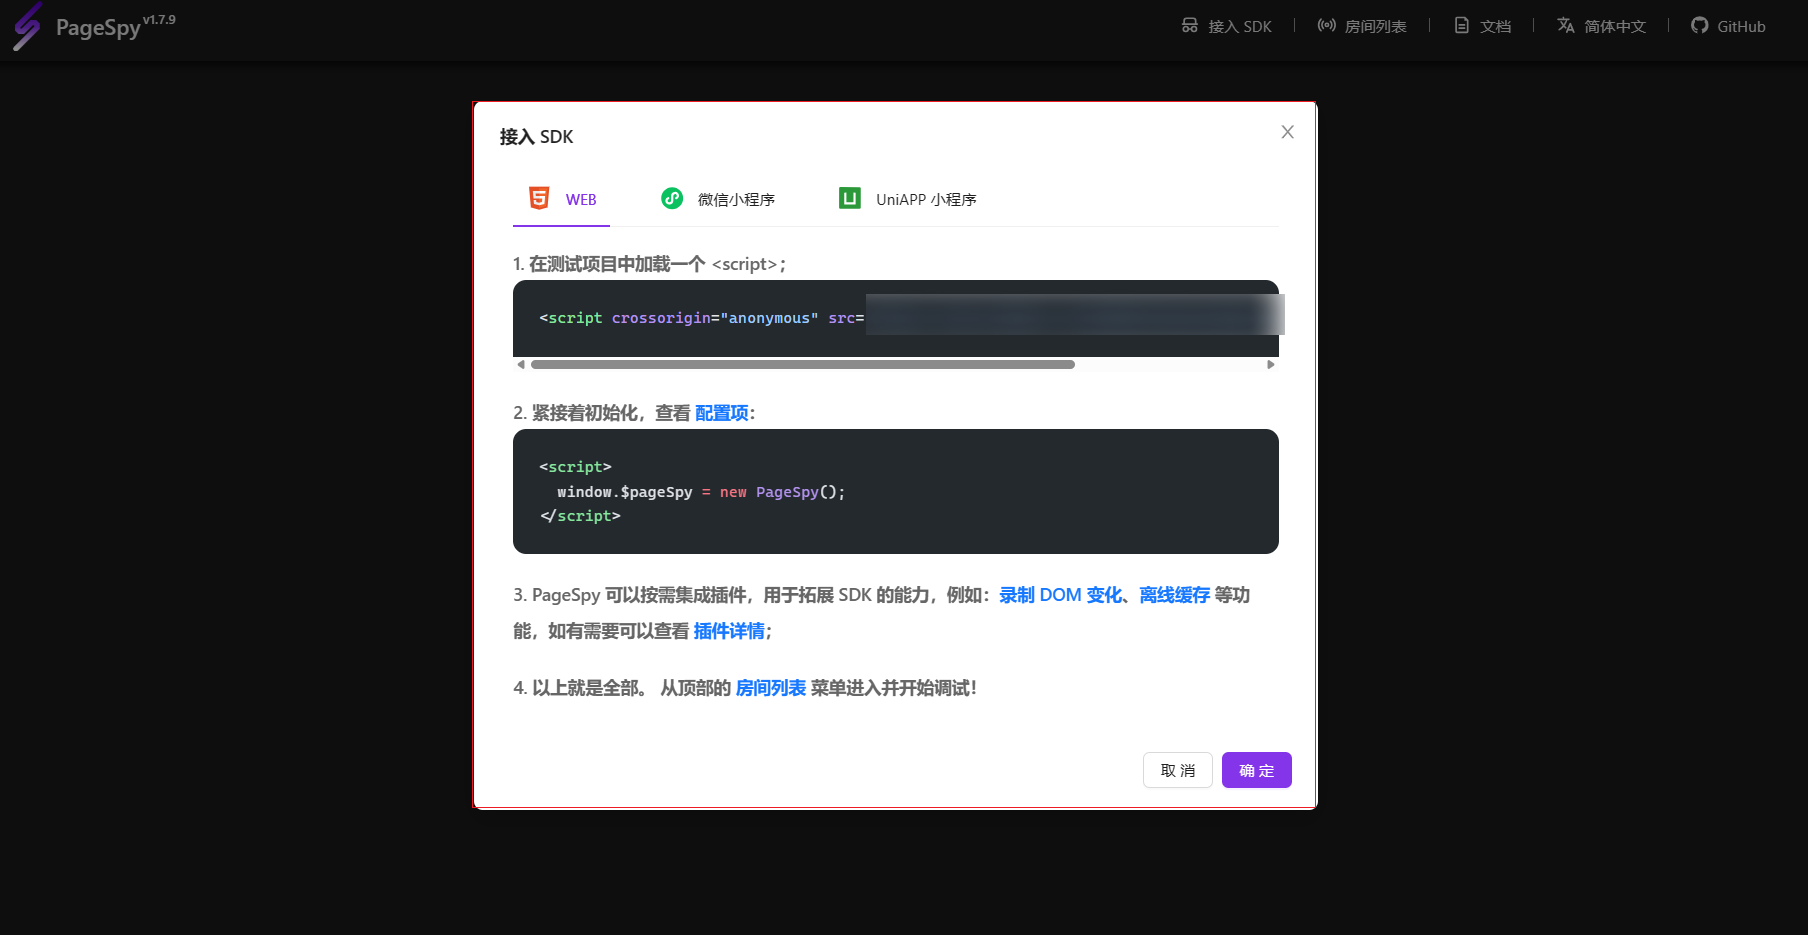
Task: Click the PageSpy title text in header
Action: tap(98, 28)
